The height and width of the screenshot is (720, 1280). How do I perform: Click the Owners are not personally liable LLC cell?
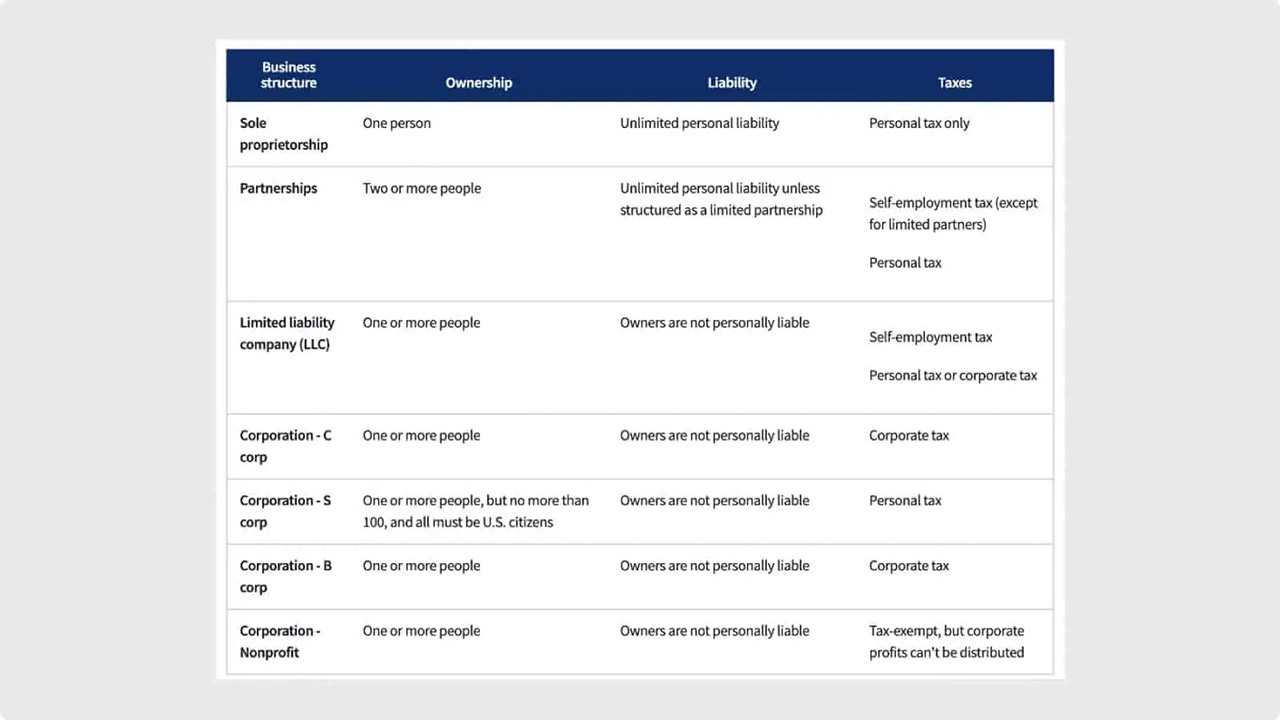[x=714, y=322]
